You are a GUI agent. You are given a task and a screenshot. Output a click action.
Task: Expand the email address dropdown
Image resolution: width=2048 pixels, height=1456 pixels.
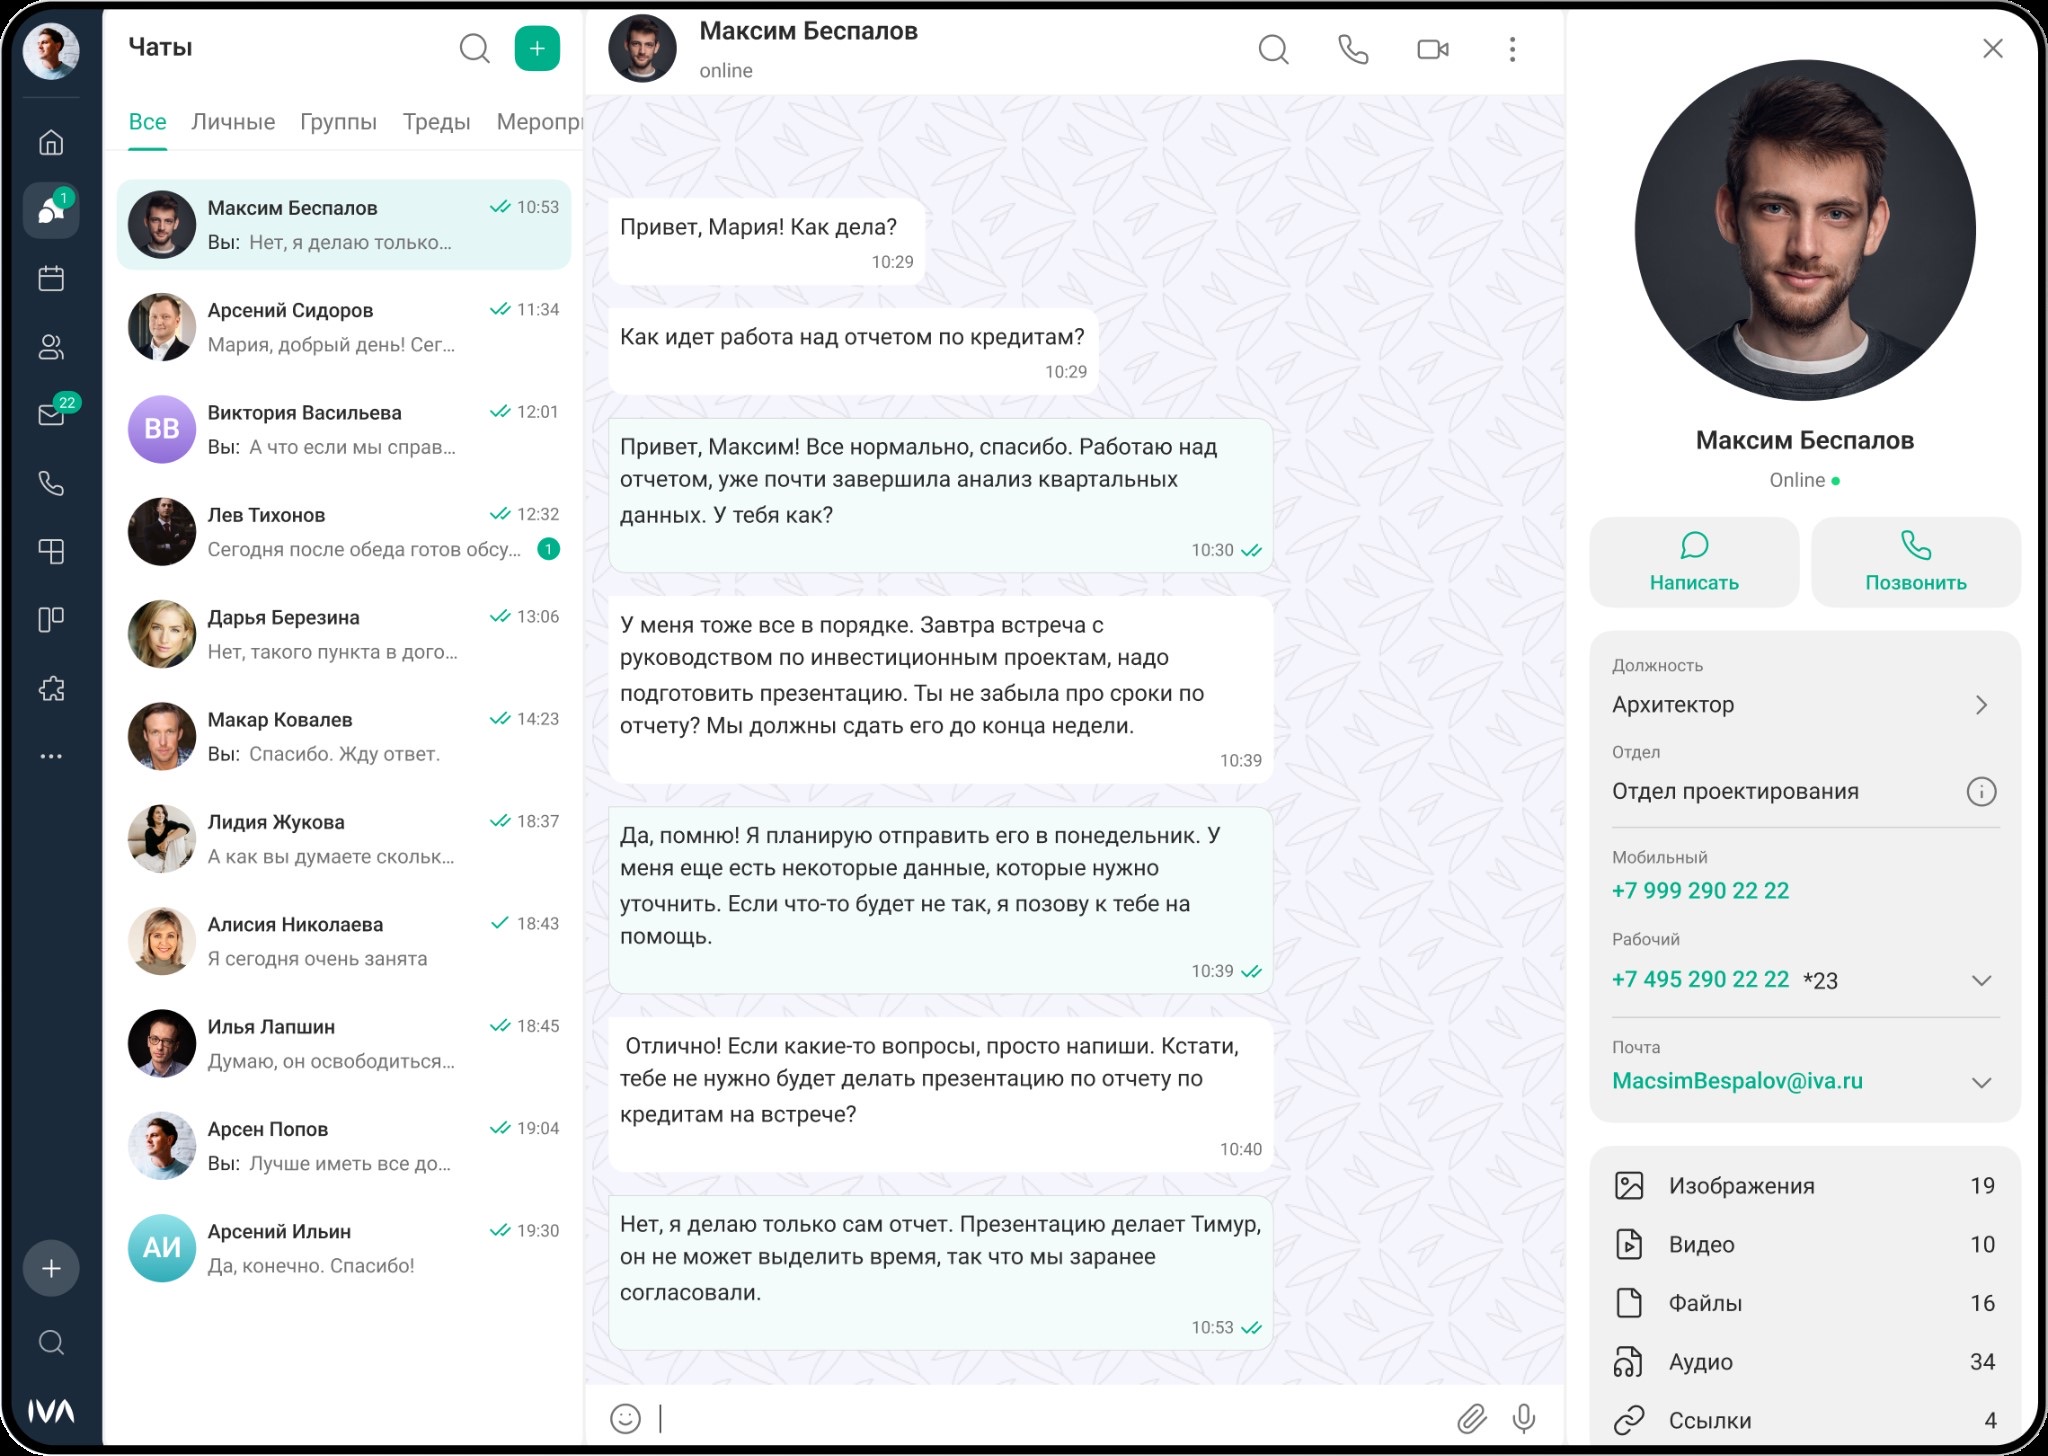pos(1981,1082)
